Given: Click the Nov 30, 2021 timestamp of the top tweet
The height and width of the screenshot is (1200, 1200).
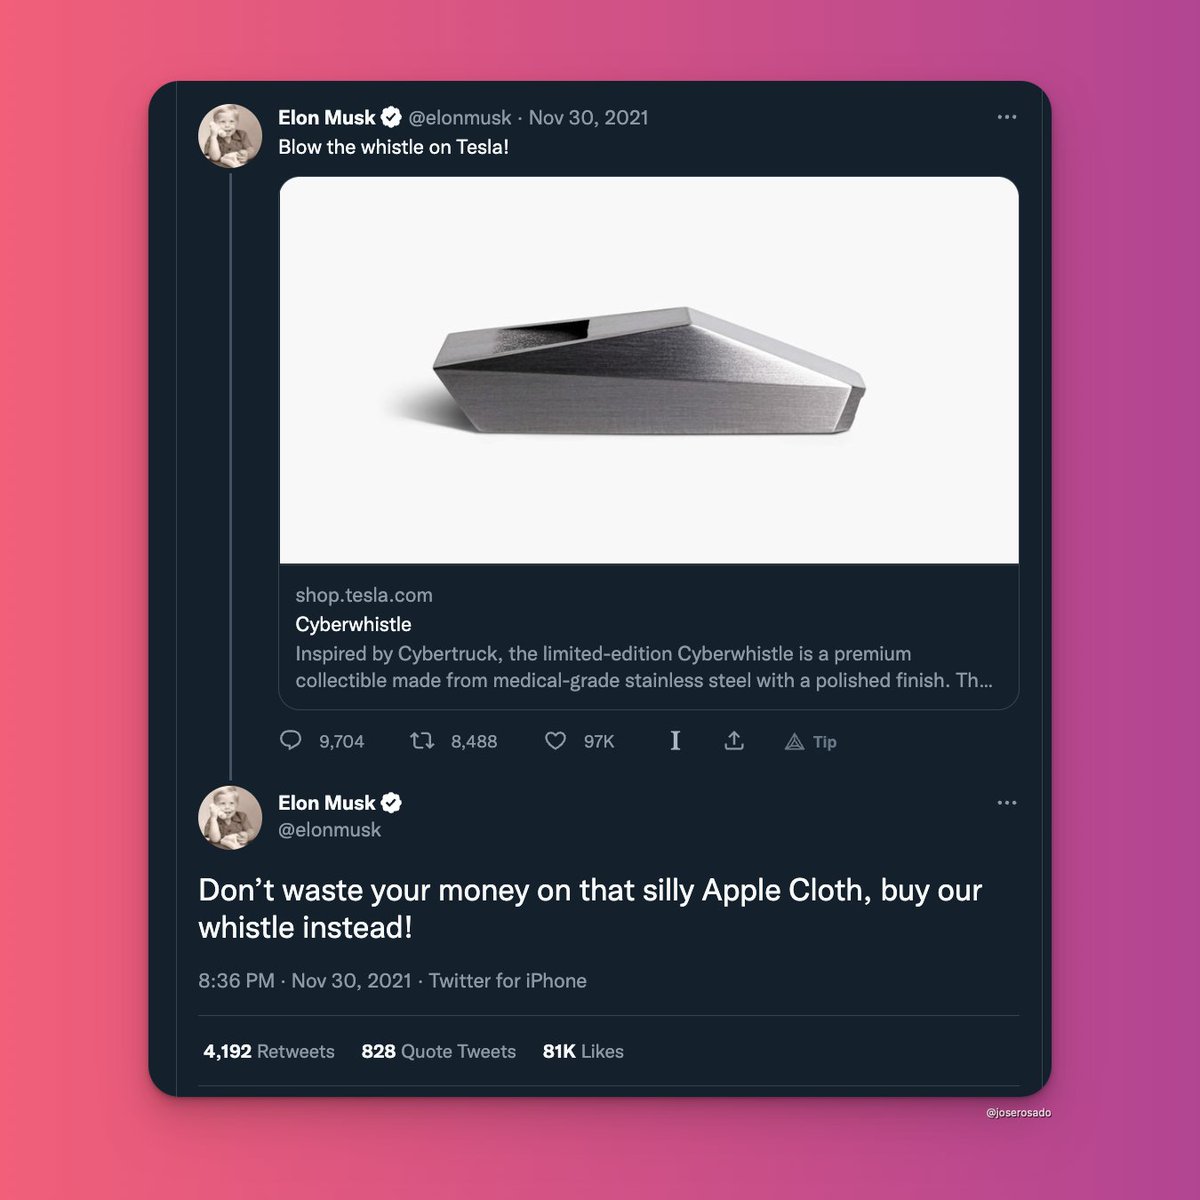Looking at the screenshot, I should coord(588,117).
